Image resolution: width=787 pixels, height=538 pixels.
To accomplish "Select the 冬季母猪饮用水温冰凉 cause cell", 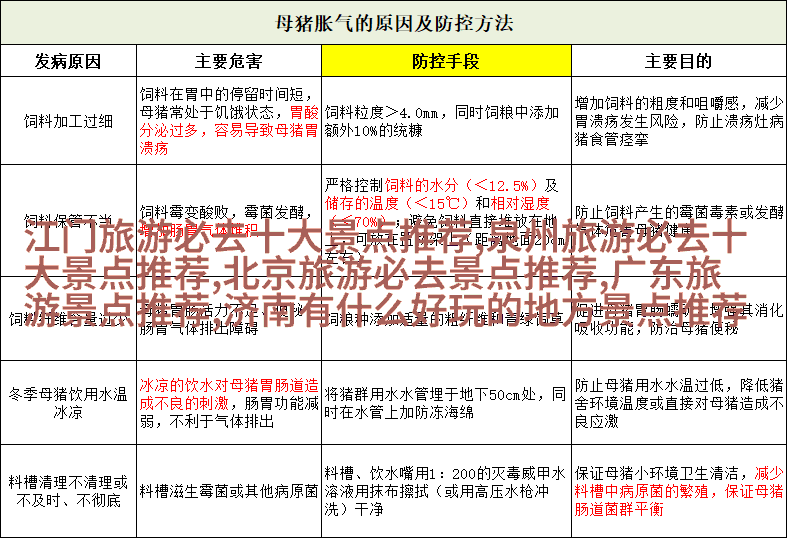I will pos(68,402).
